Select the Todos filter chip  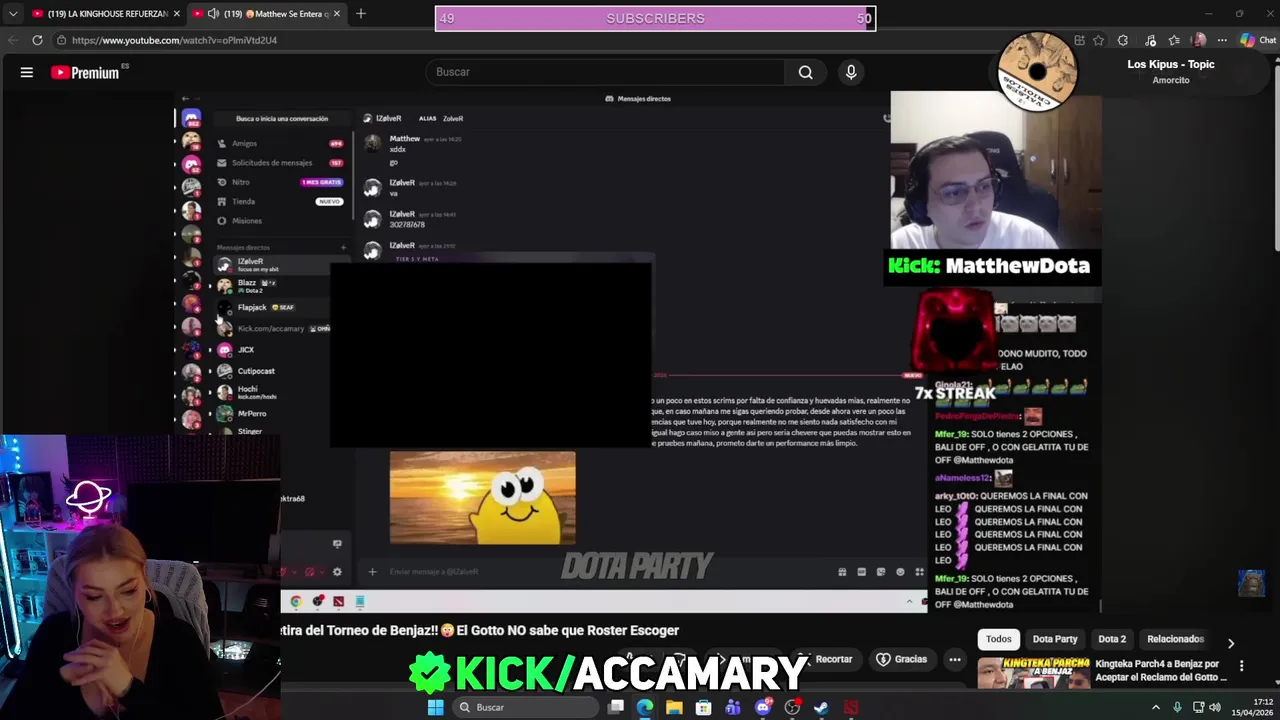click(999, 639)
